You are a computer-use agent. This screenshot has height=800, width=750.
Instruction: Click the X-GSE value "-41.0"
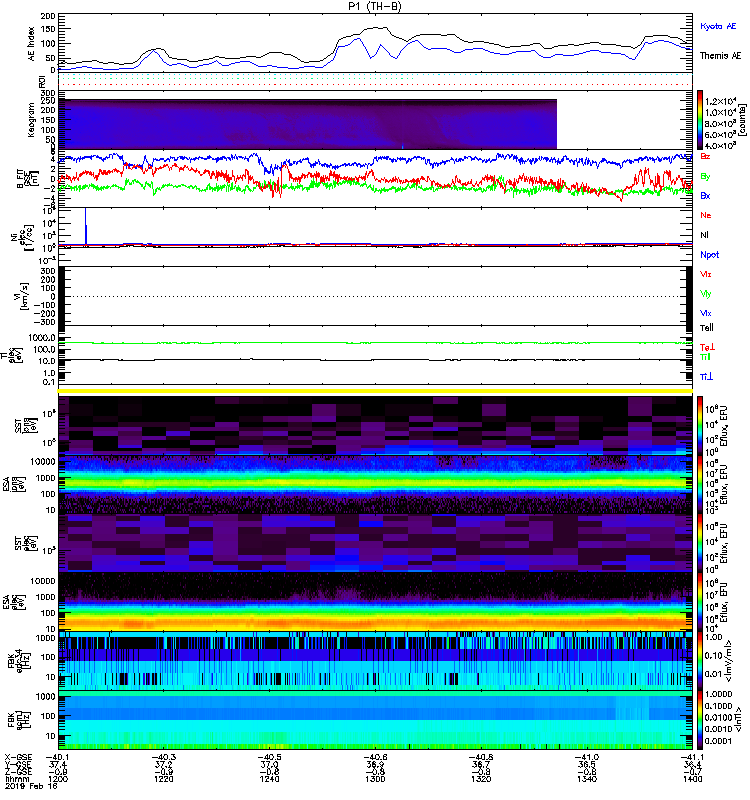point(585,757)
